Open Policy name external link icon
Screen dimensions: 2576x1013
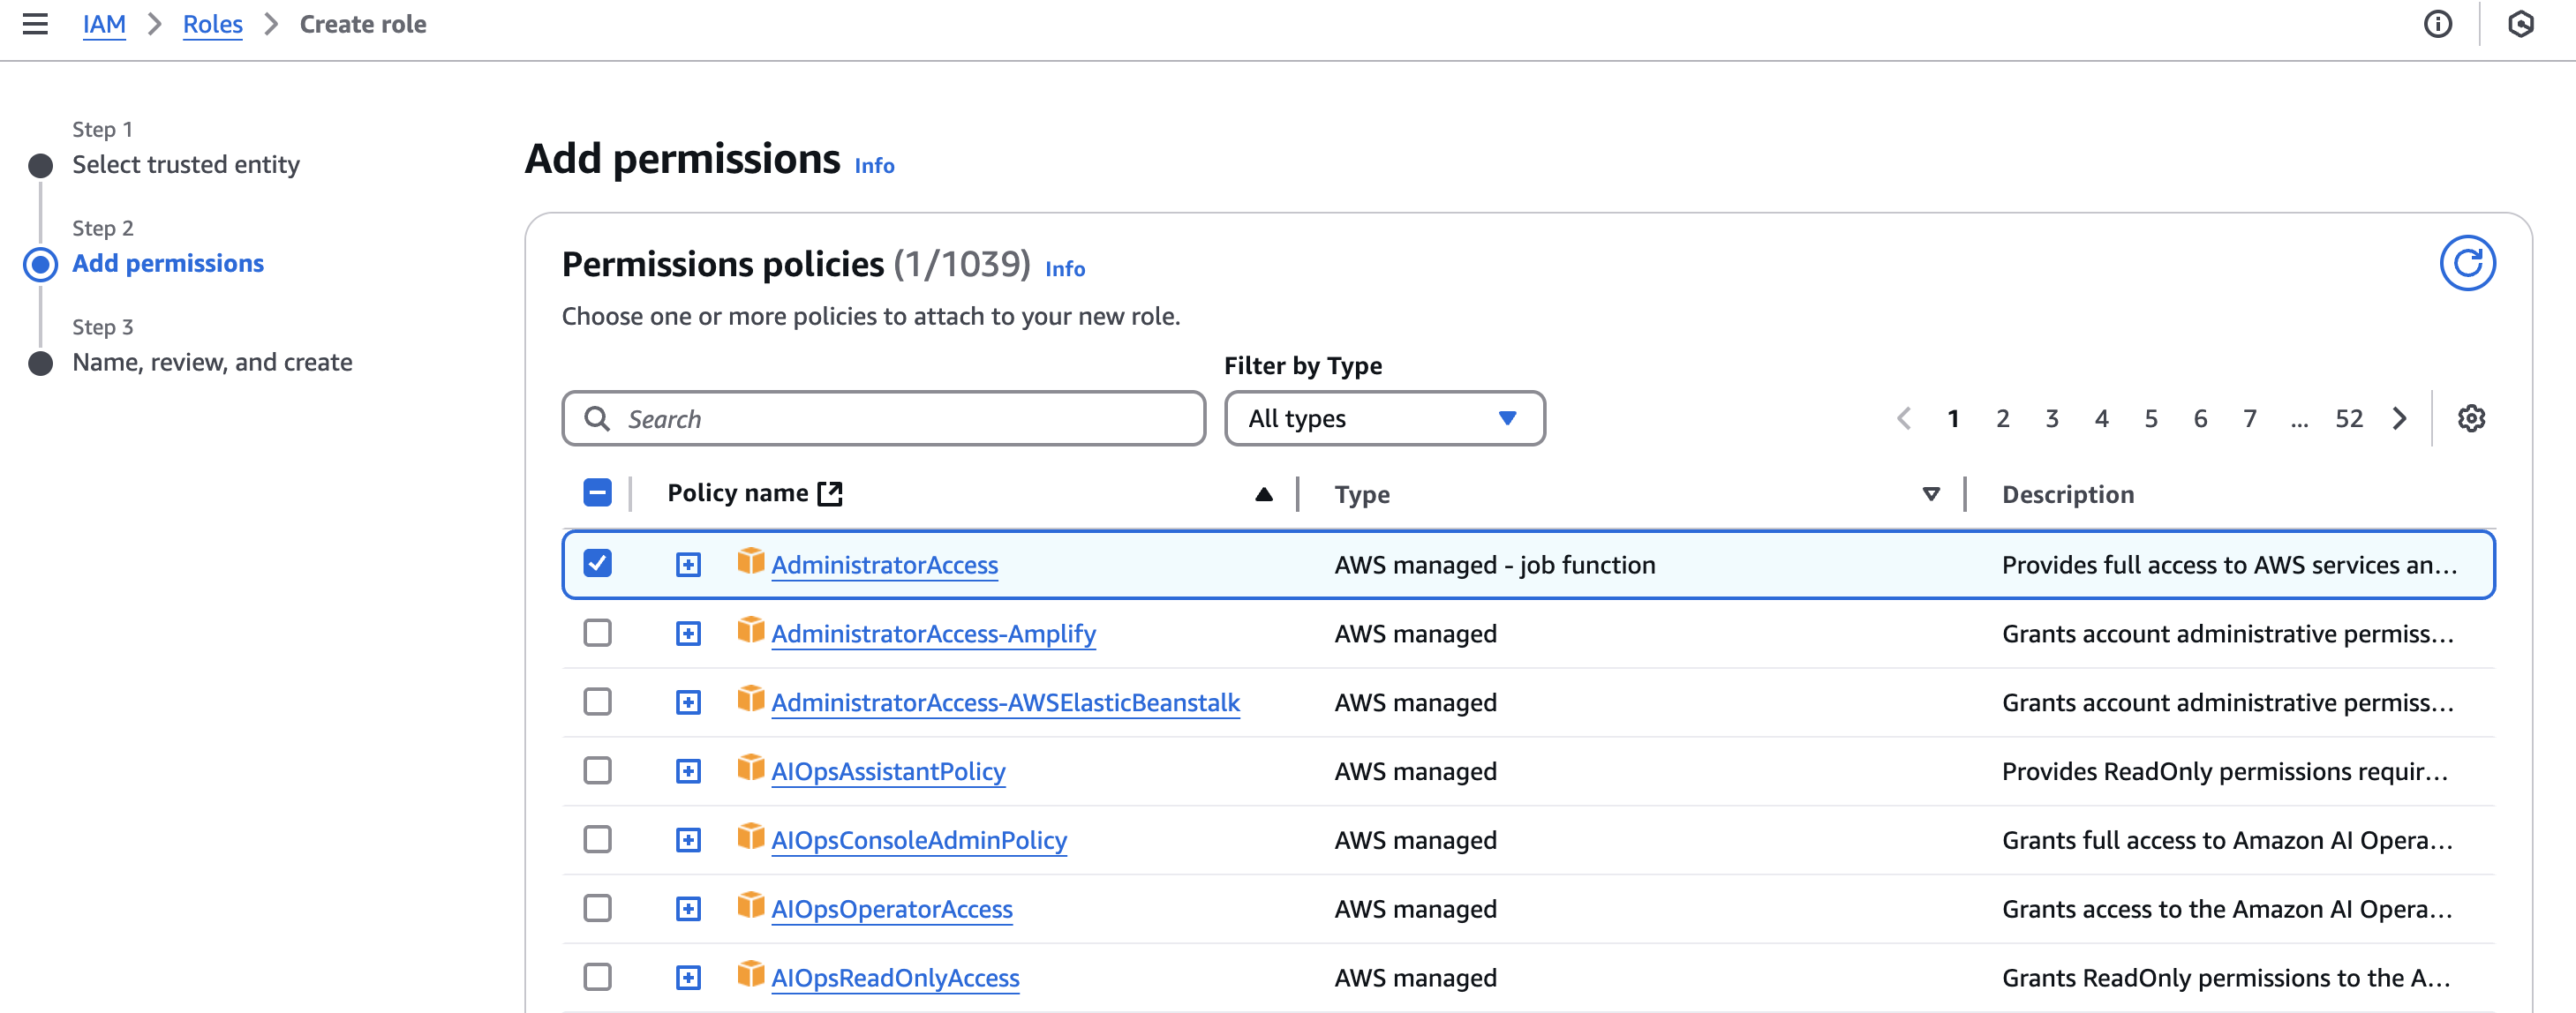tap(831, 492)
